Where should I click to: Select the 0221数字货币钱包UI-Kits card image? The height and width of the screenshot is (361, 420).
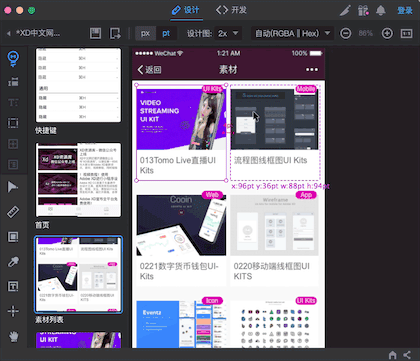181,225
